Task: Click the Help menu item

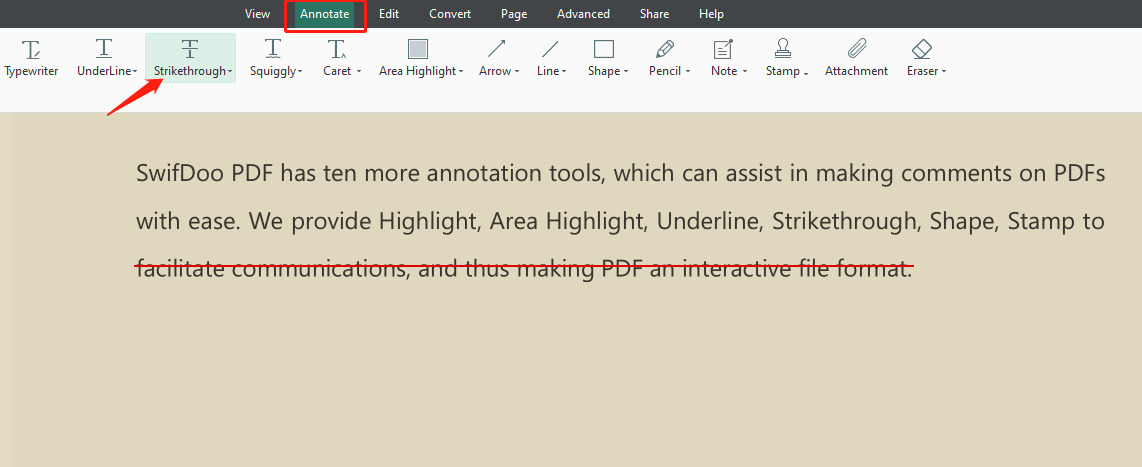Action: [x=711, y=14]
